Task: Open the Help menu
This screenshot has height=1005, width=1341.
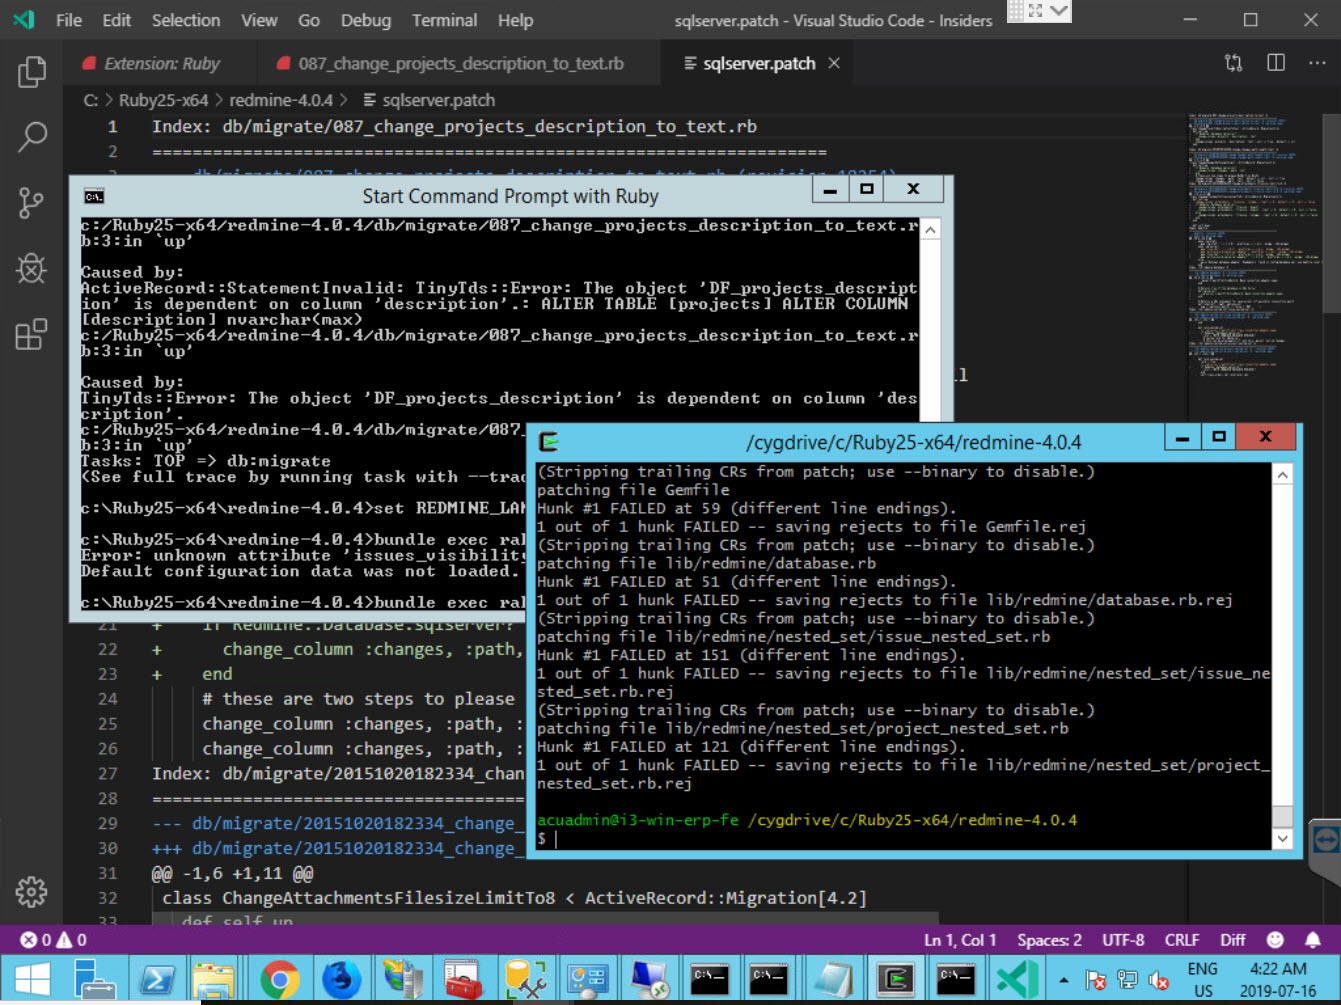Action: [516, 20]
